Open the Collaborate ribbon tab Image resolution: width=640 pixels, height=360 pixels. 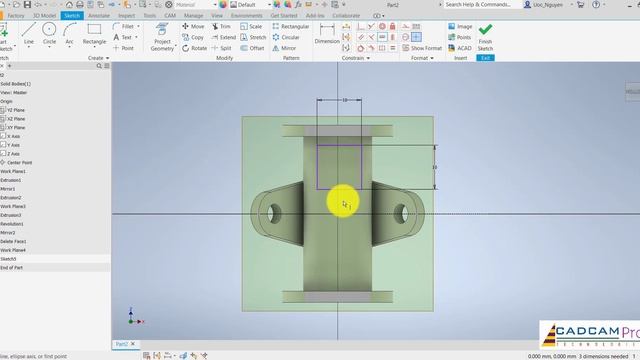(346, 16)
